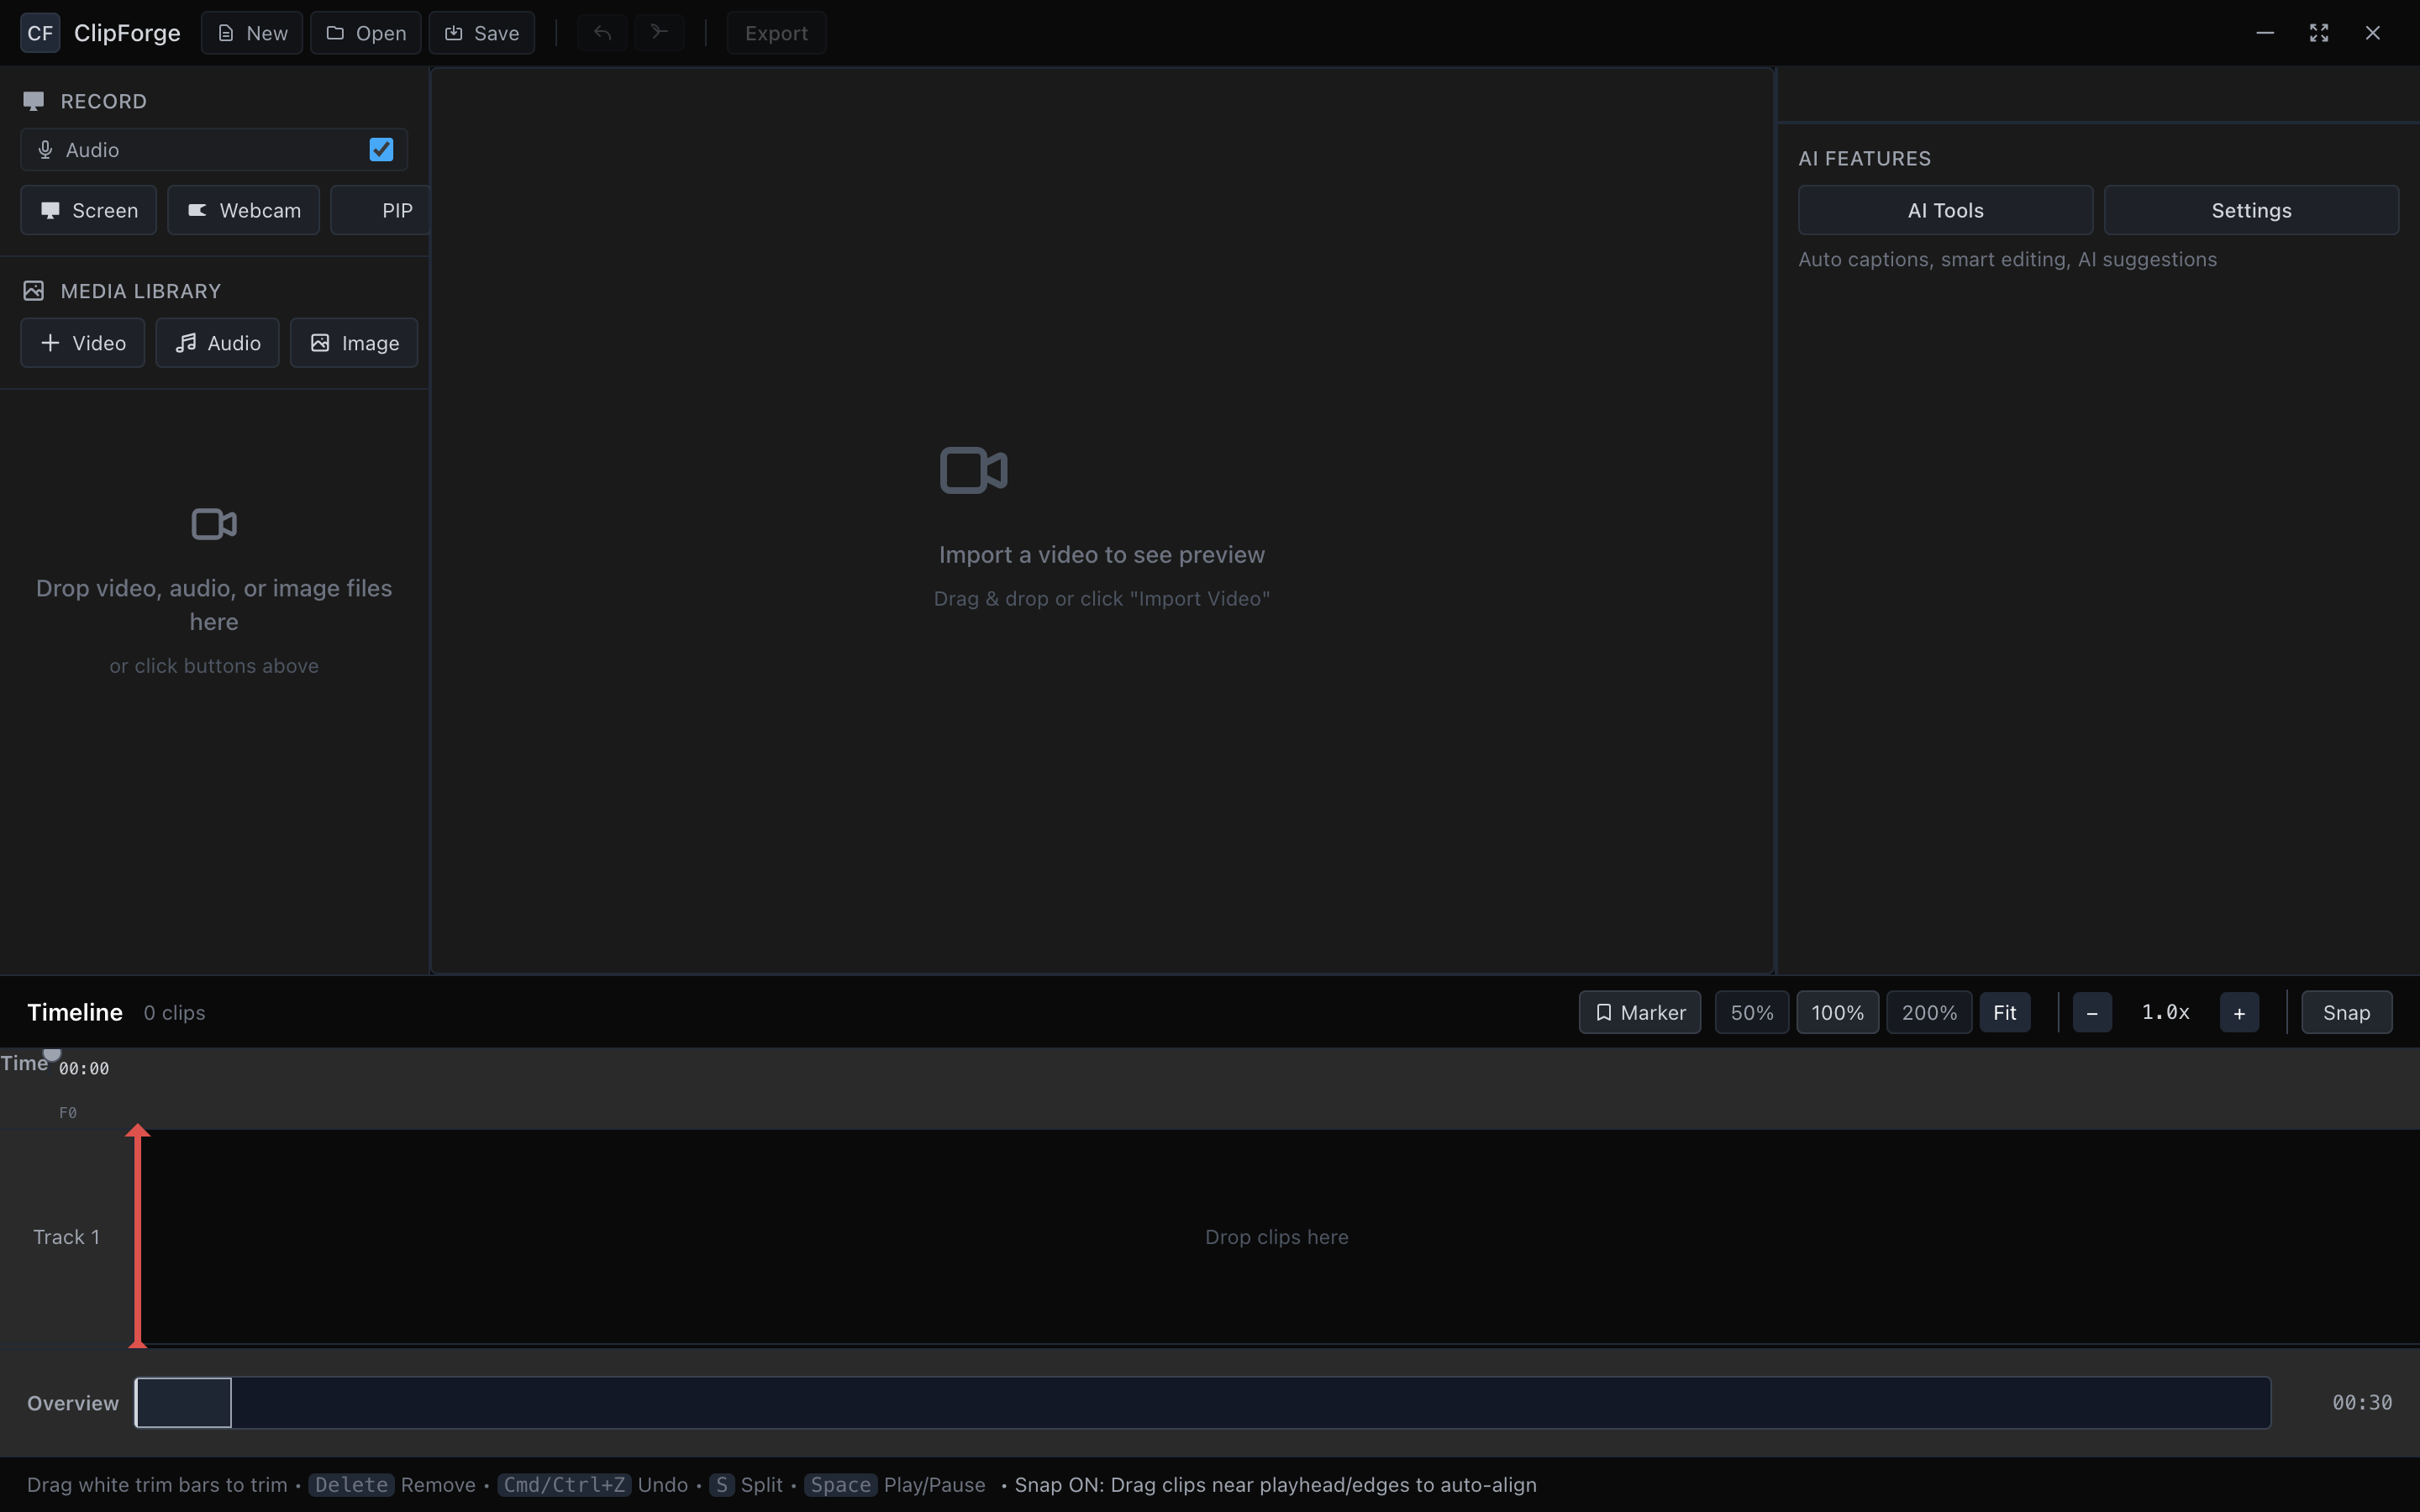Start Webcam recording
The image size is (2420, 1512).
pyautogui.click(x=243, y=210)
